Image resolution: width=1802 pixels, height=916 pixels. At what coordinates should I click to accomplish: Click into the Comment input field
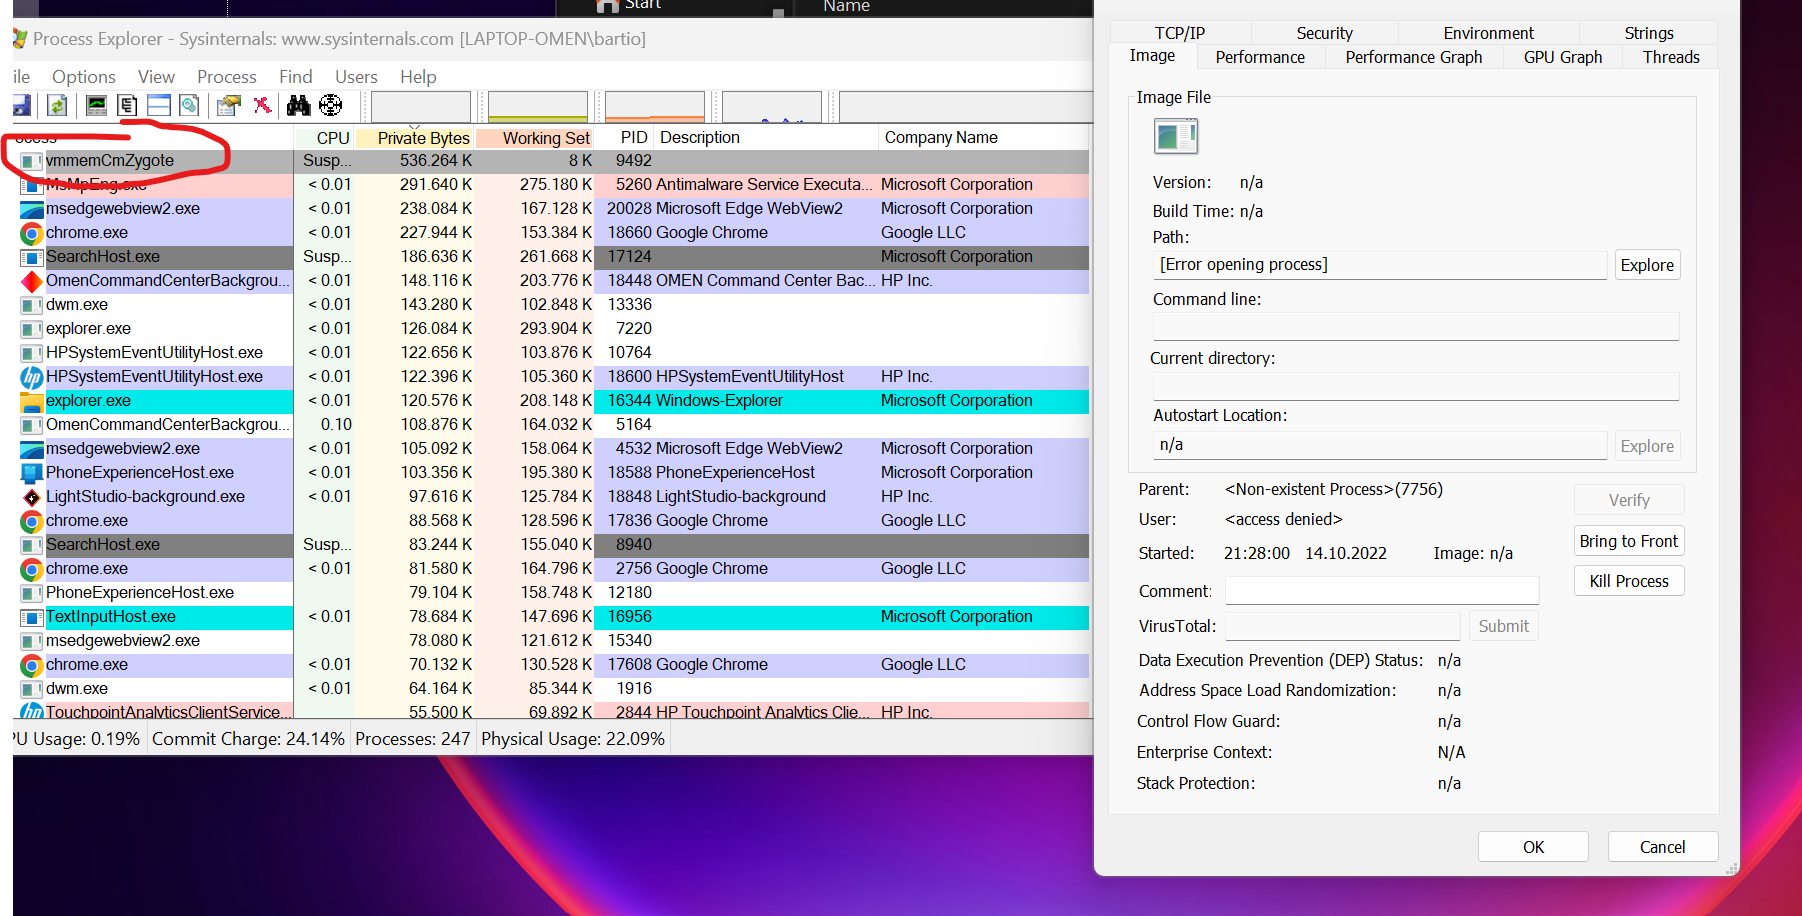click(x=1382, y=591)
